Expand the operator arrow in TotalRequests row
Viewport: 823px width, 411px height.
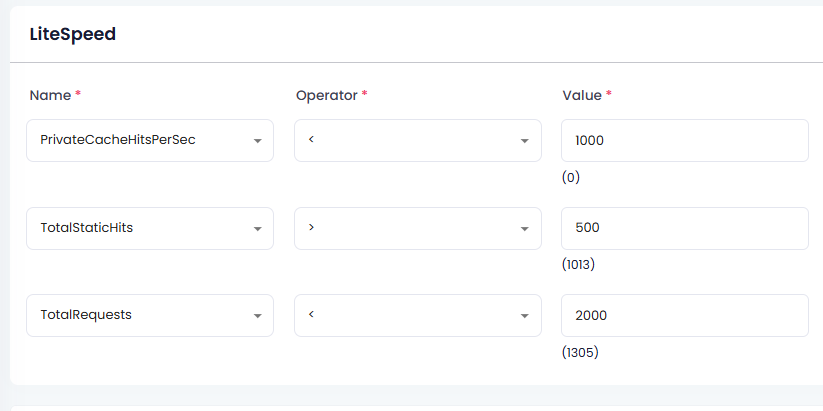click(524, 316)
